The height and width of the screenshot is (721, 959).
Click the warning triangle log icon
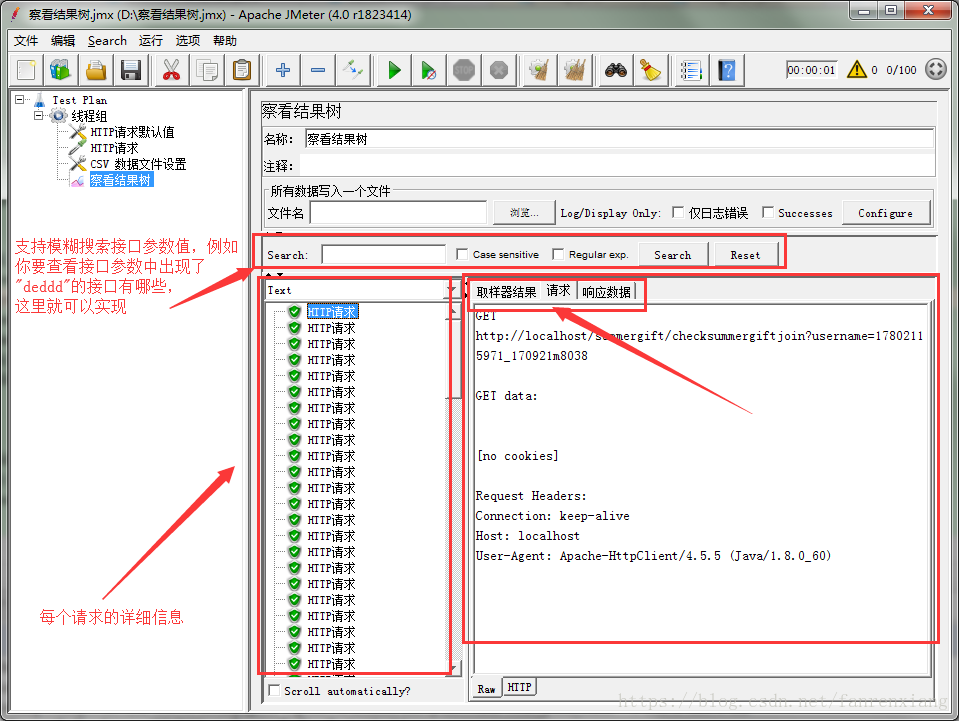click(857, 69)
